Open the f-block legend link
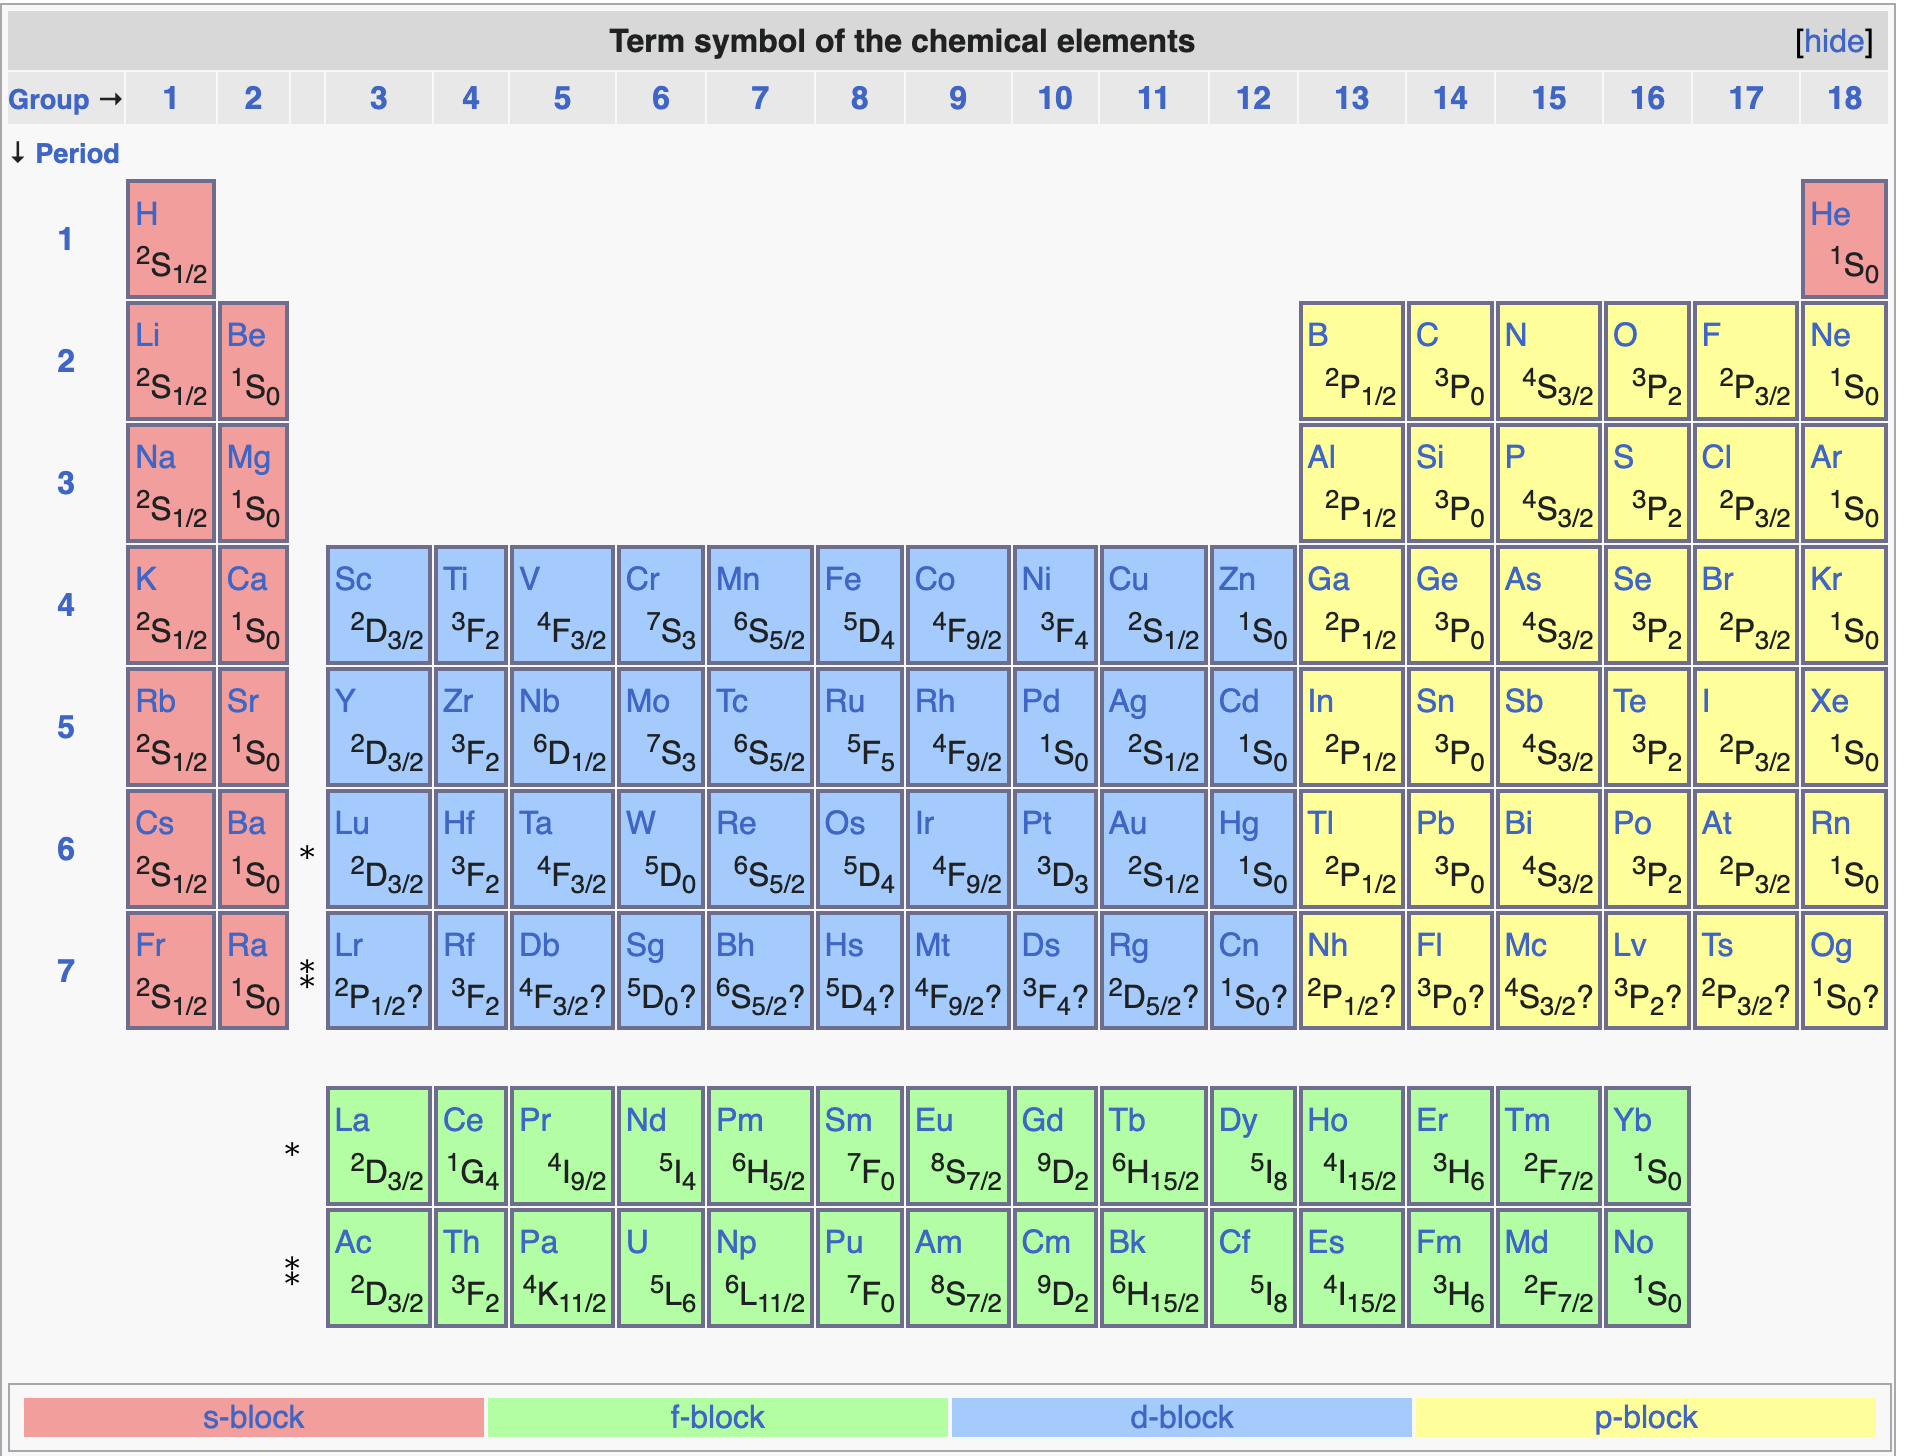The image size is (1906, 1456). pos(717,1417)
